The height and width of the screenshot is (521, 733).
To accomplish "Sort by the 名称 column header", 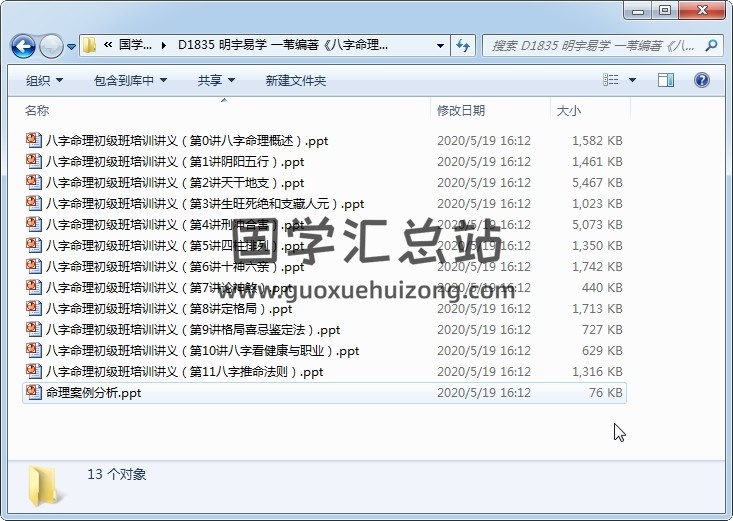I will point(37,110).
